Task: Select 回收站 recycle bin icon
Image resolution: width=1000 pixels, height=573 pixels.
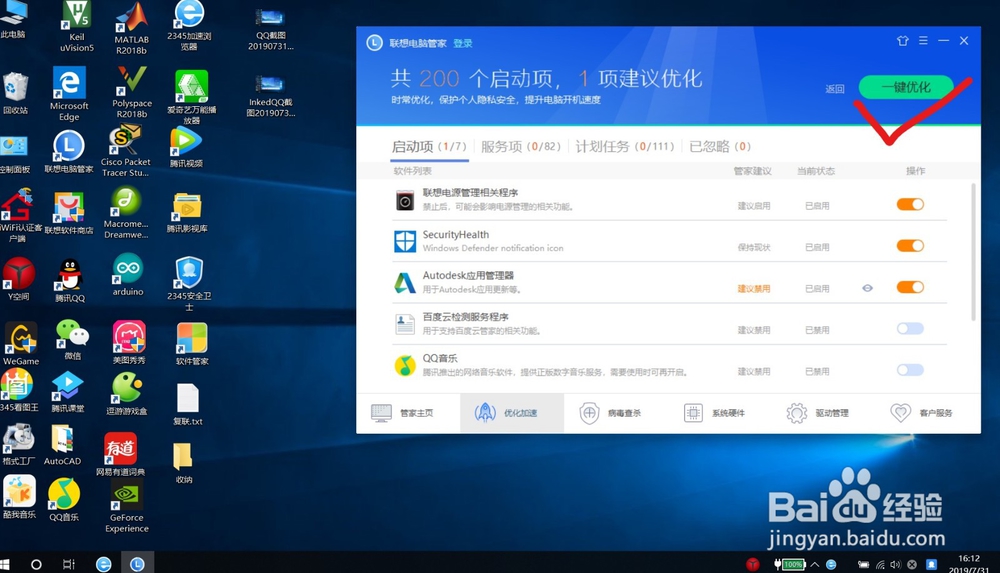Action: [x=15, y=93]
